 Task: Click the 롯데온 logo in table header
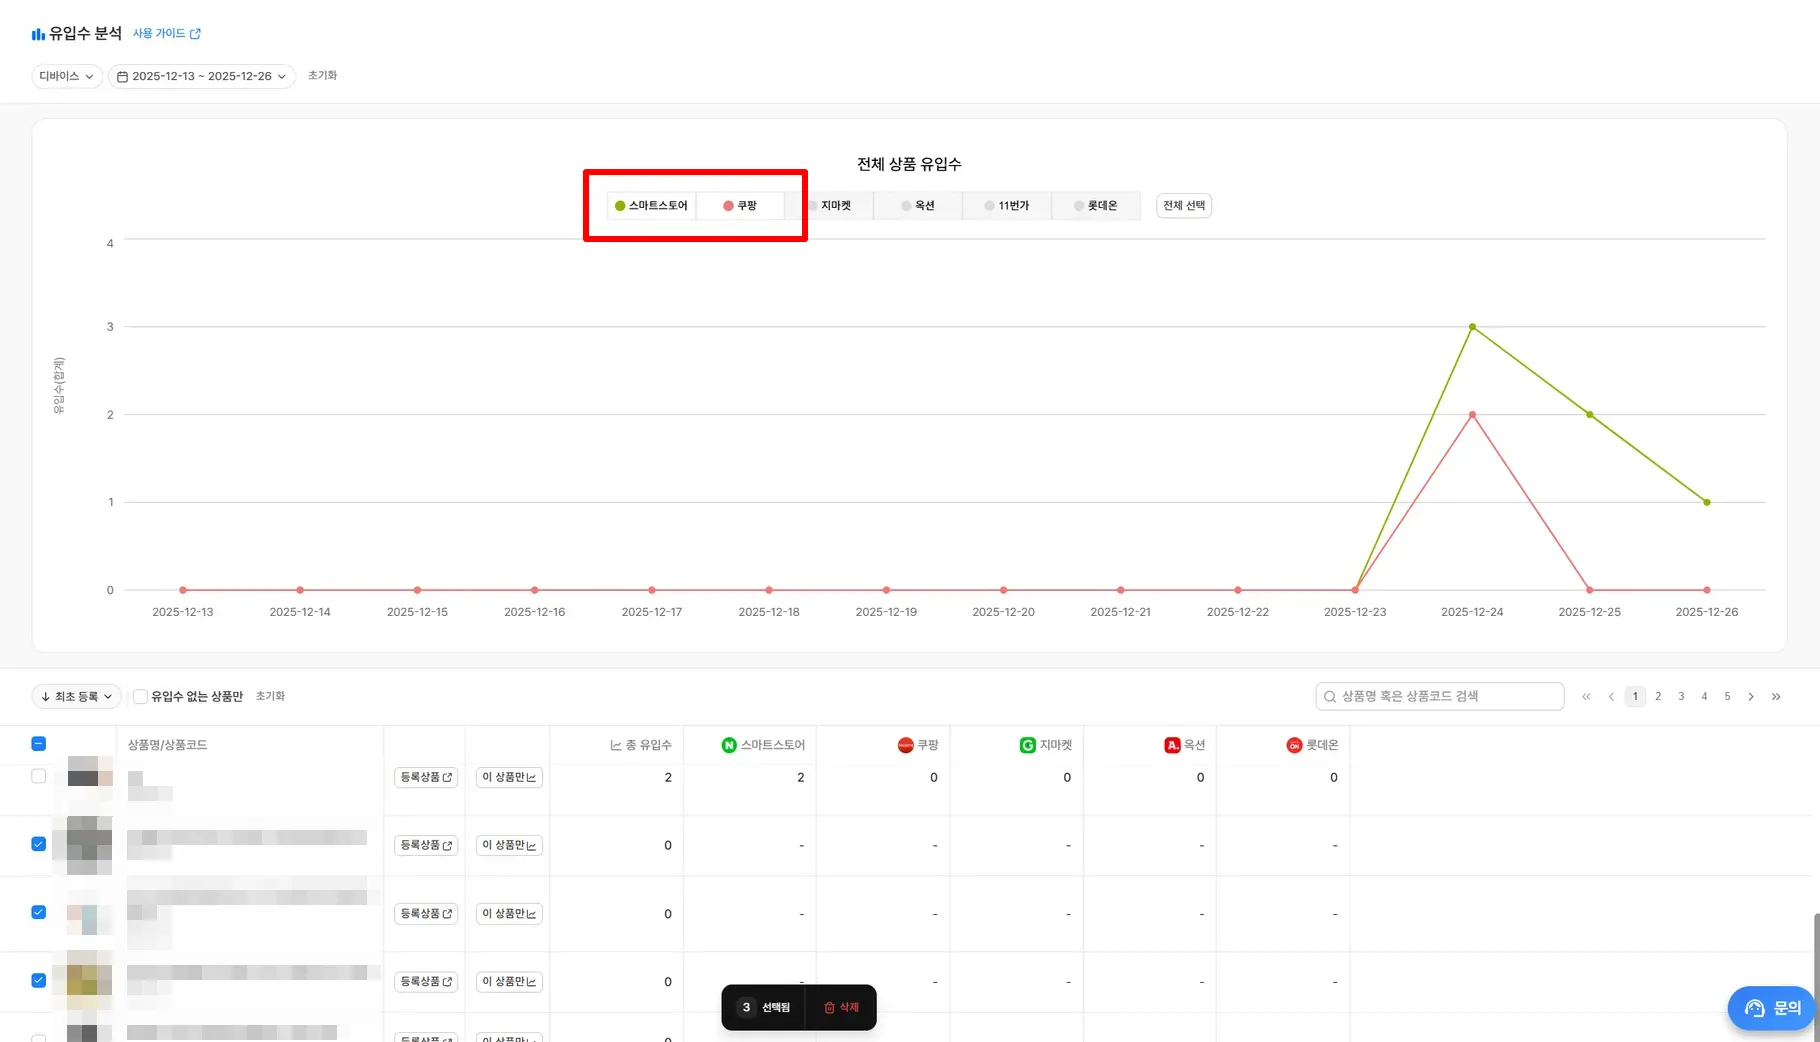point(1294,745)
